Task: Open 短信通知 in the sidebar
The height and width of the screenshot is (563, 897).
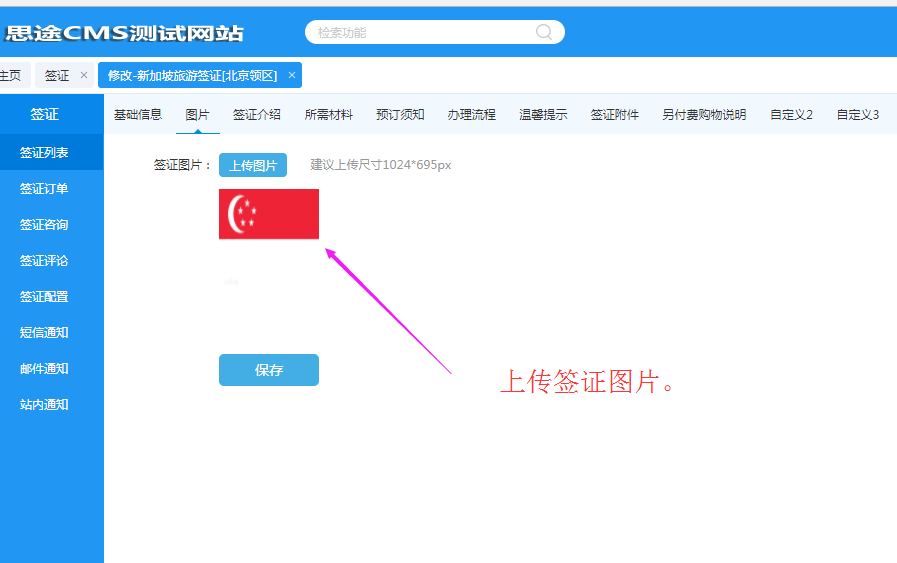Action: [x=44, y=333]
